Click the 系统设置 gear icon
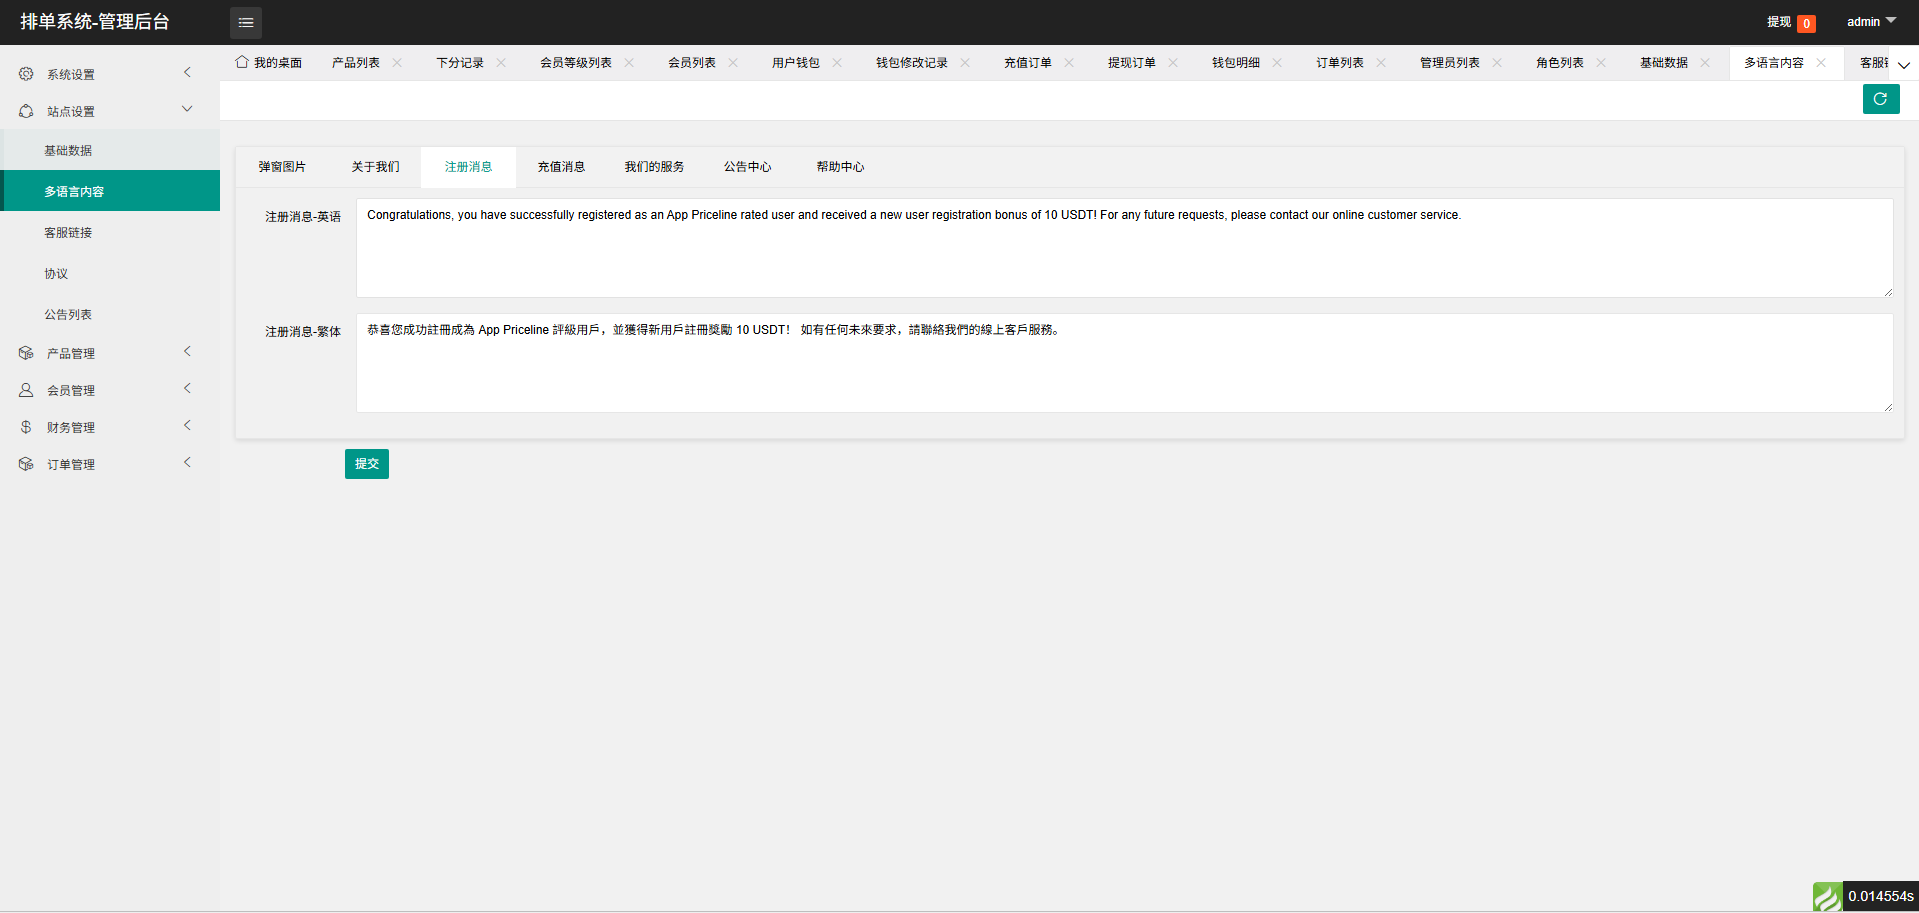The height and width of the screenshot is (913, 1919). tap(26, 74)
